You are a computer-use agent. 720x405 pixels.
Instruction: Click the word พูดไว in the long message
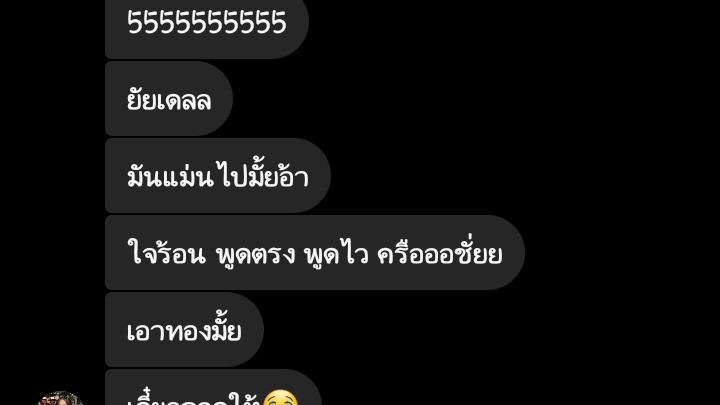click(x=336, y=254)
